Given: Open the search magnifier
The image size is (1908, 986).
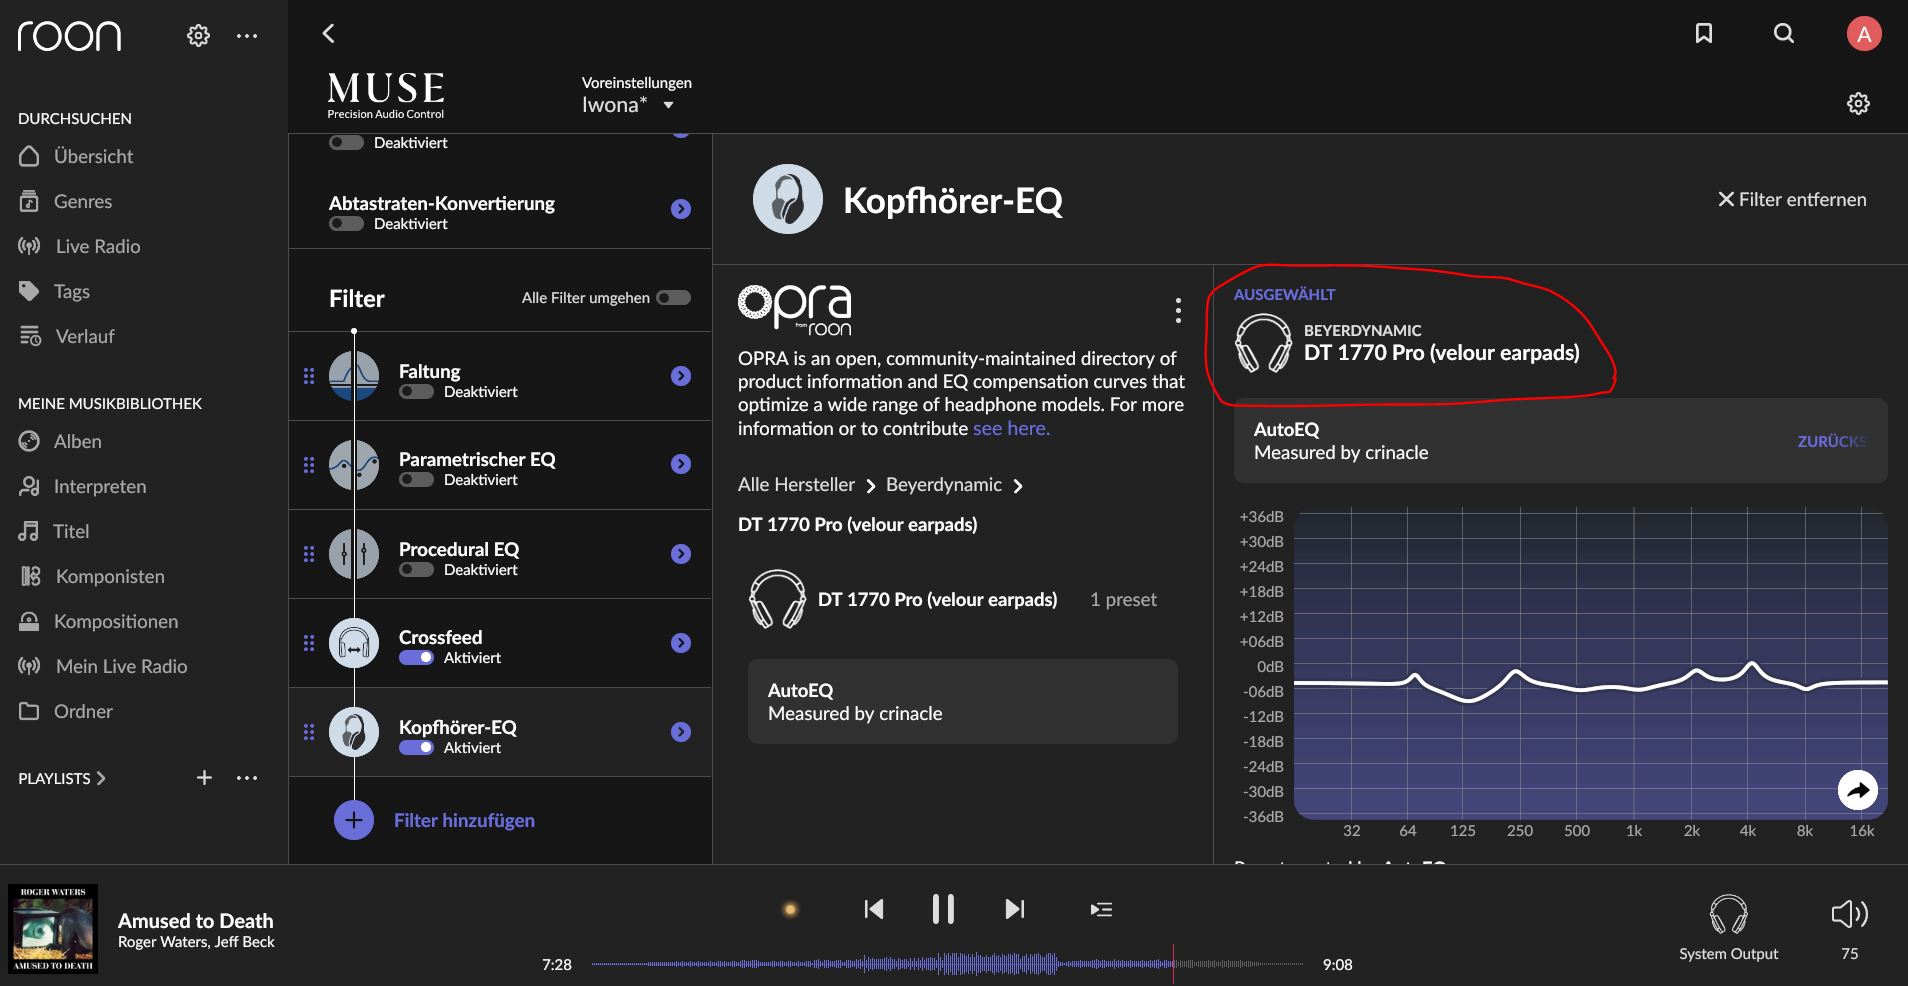Looking at the screenshot, I should [1784, 33].
